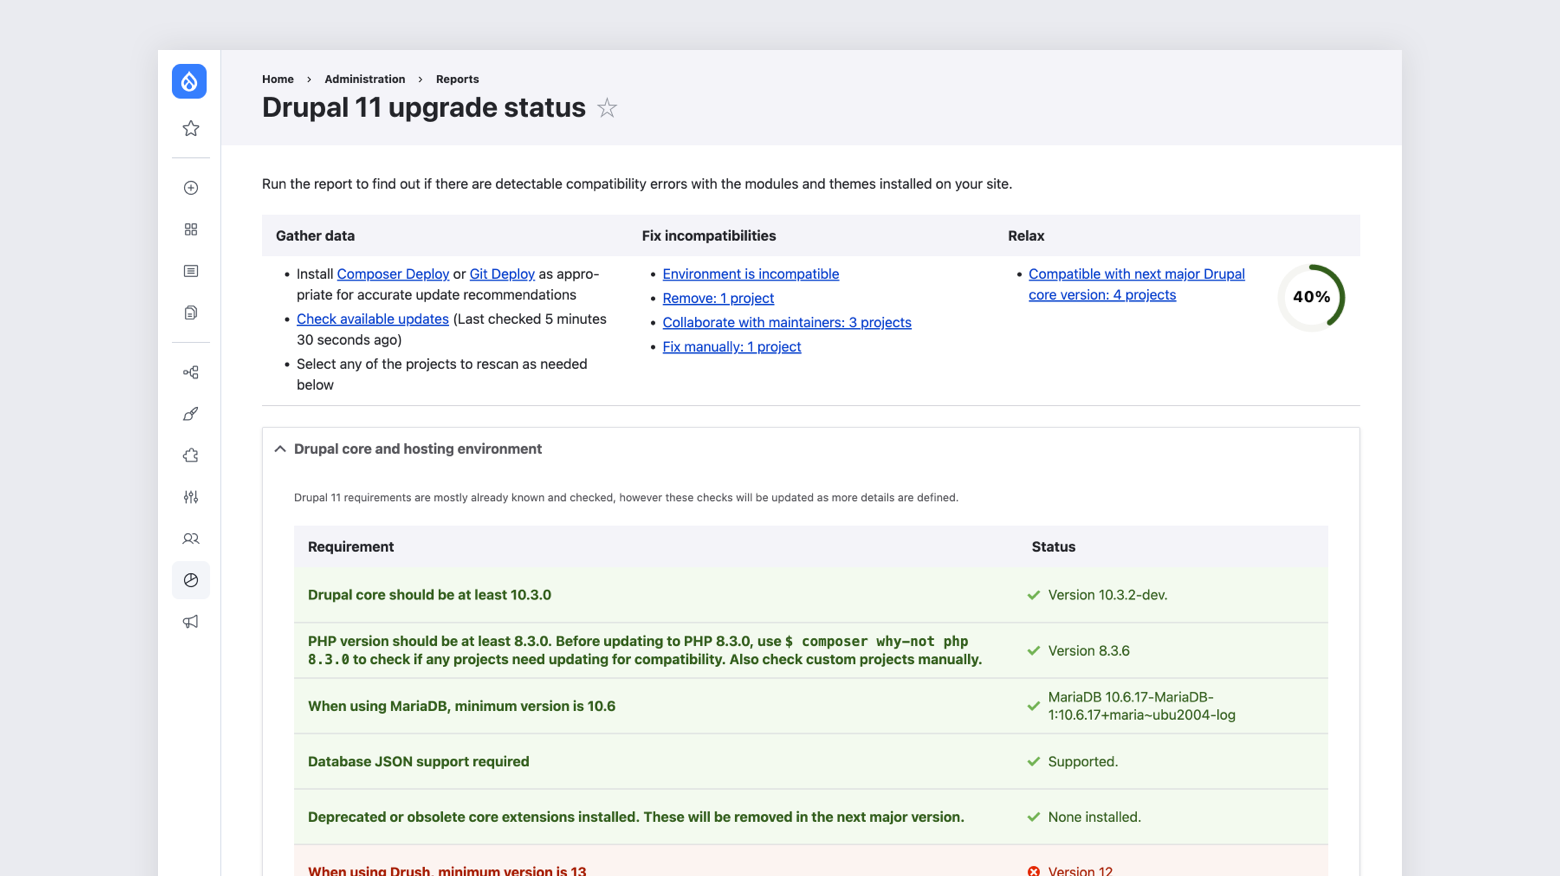The width and height of the screenshot is (1560, 876).
Task: Click the Fix incompatibilities column heading
Action: coord(709,236)
